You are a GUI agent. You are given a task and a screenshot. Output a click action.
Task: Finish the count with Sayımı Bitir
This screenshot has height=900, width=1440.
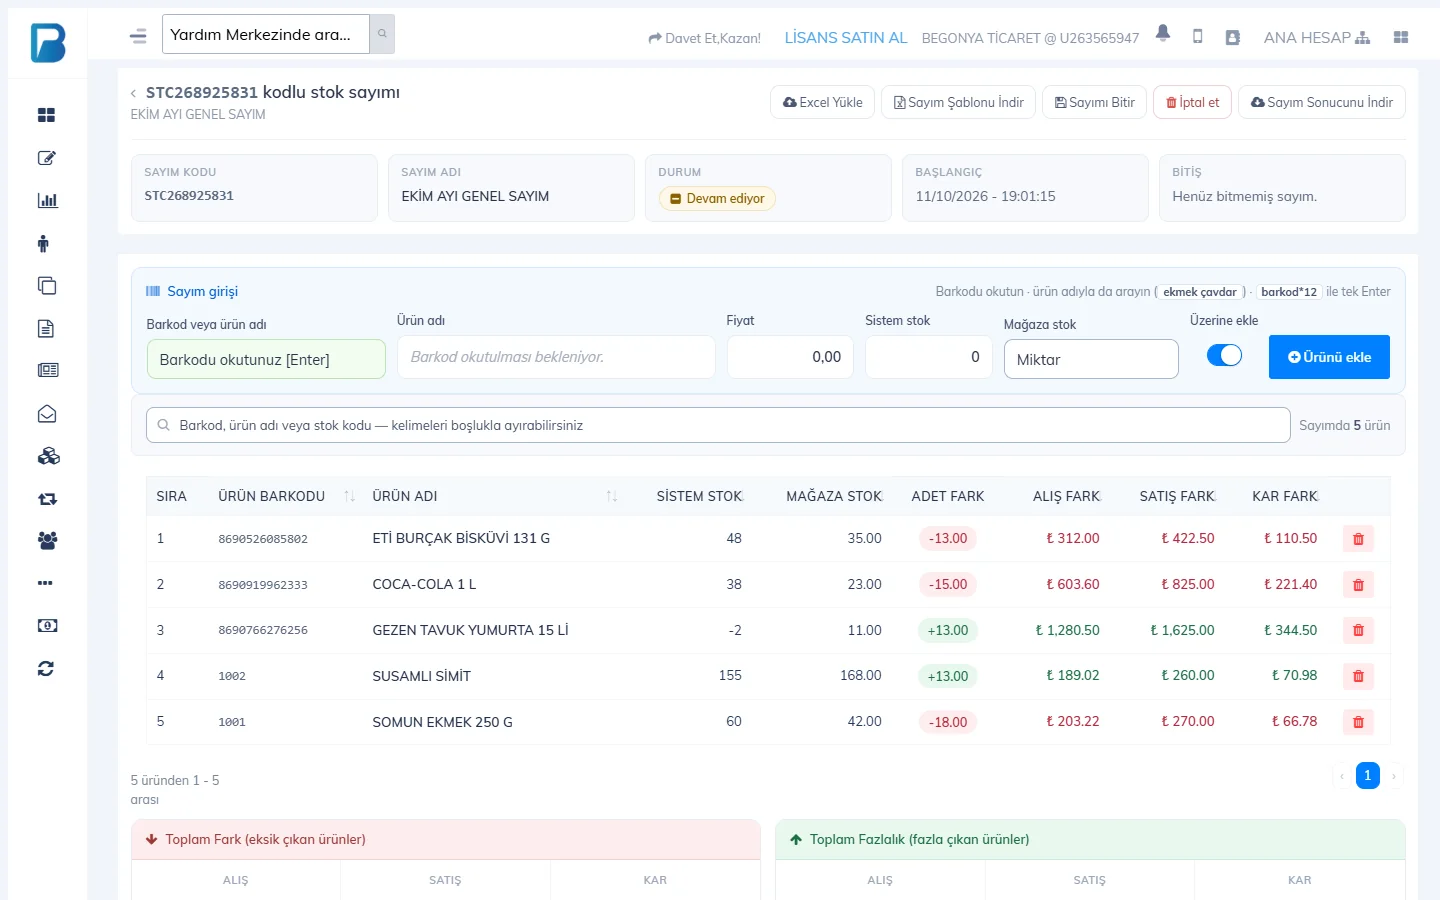click(x=1095, y=102)
